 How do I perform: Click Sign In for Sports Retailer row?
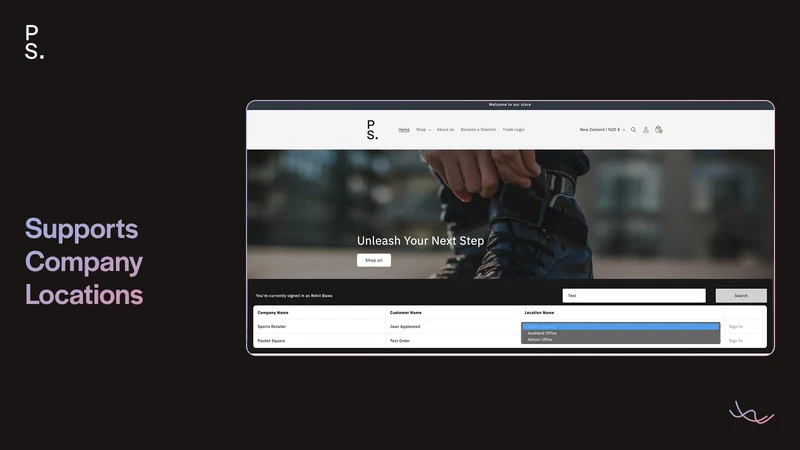[x=736, y=327]
